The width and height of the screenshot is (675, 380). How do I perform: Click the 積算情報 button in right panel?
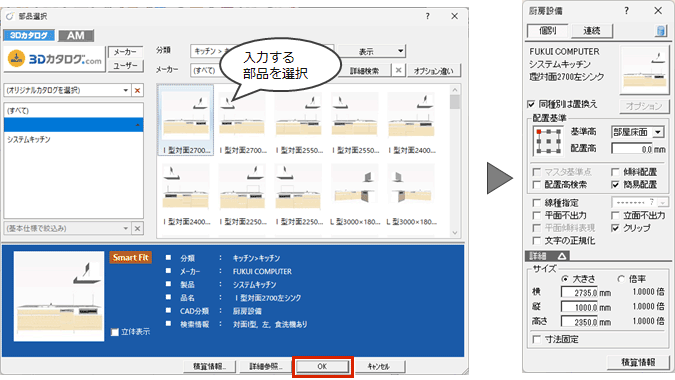pyautogui.click(x=638, y=362)
